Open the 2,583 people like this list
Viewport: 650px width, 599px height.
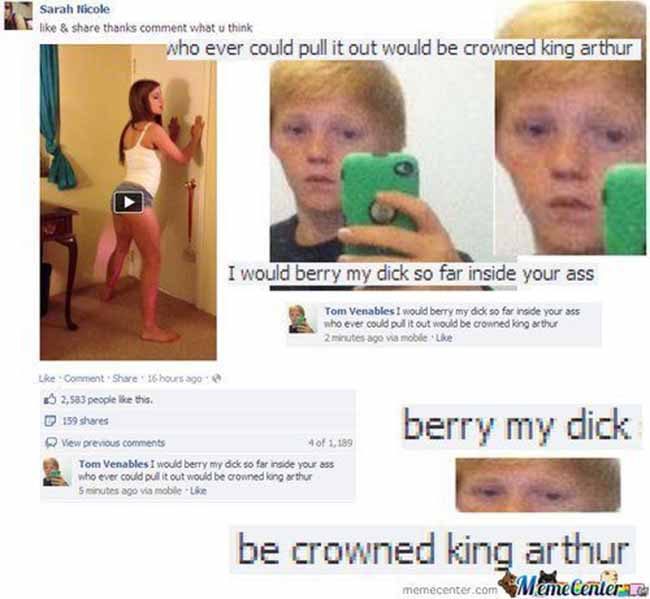(107, 400)
